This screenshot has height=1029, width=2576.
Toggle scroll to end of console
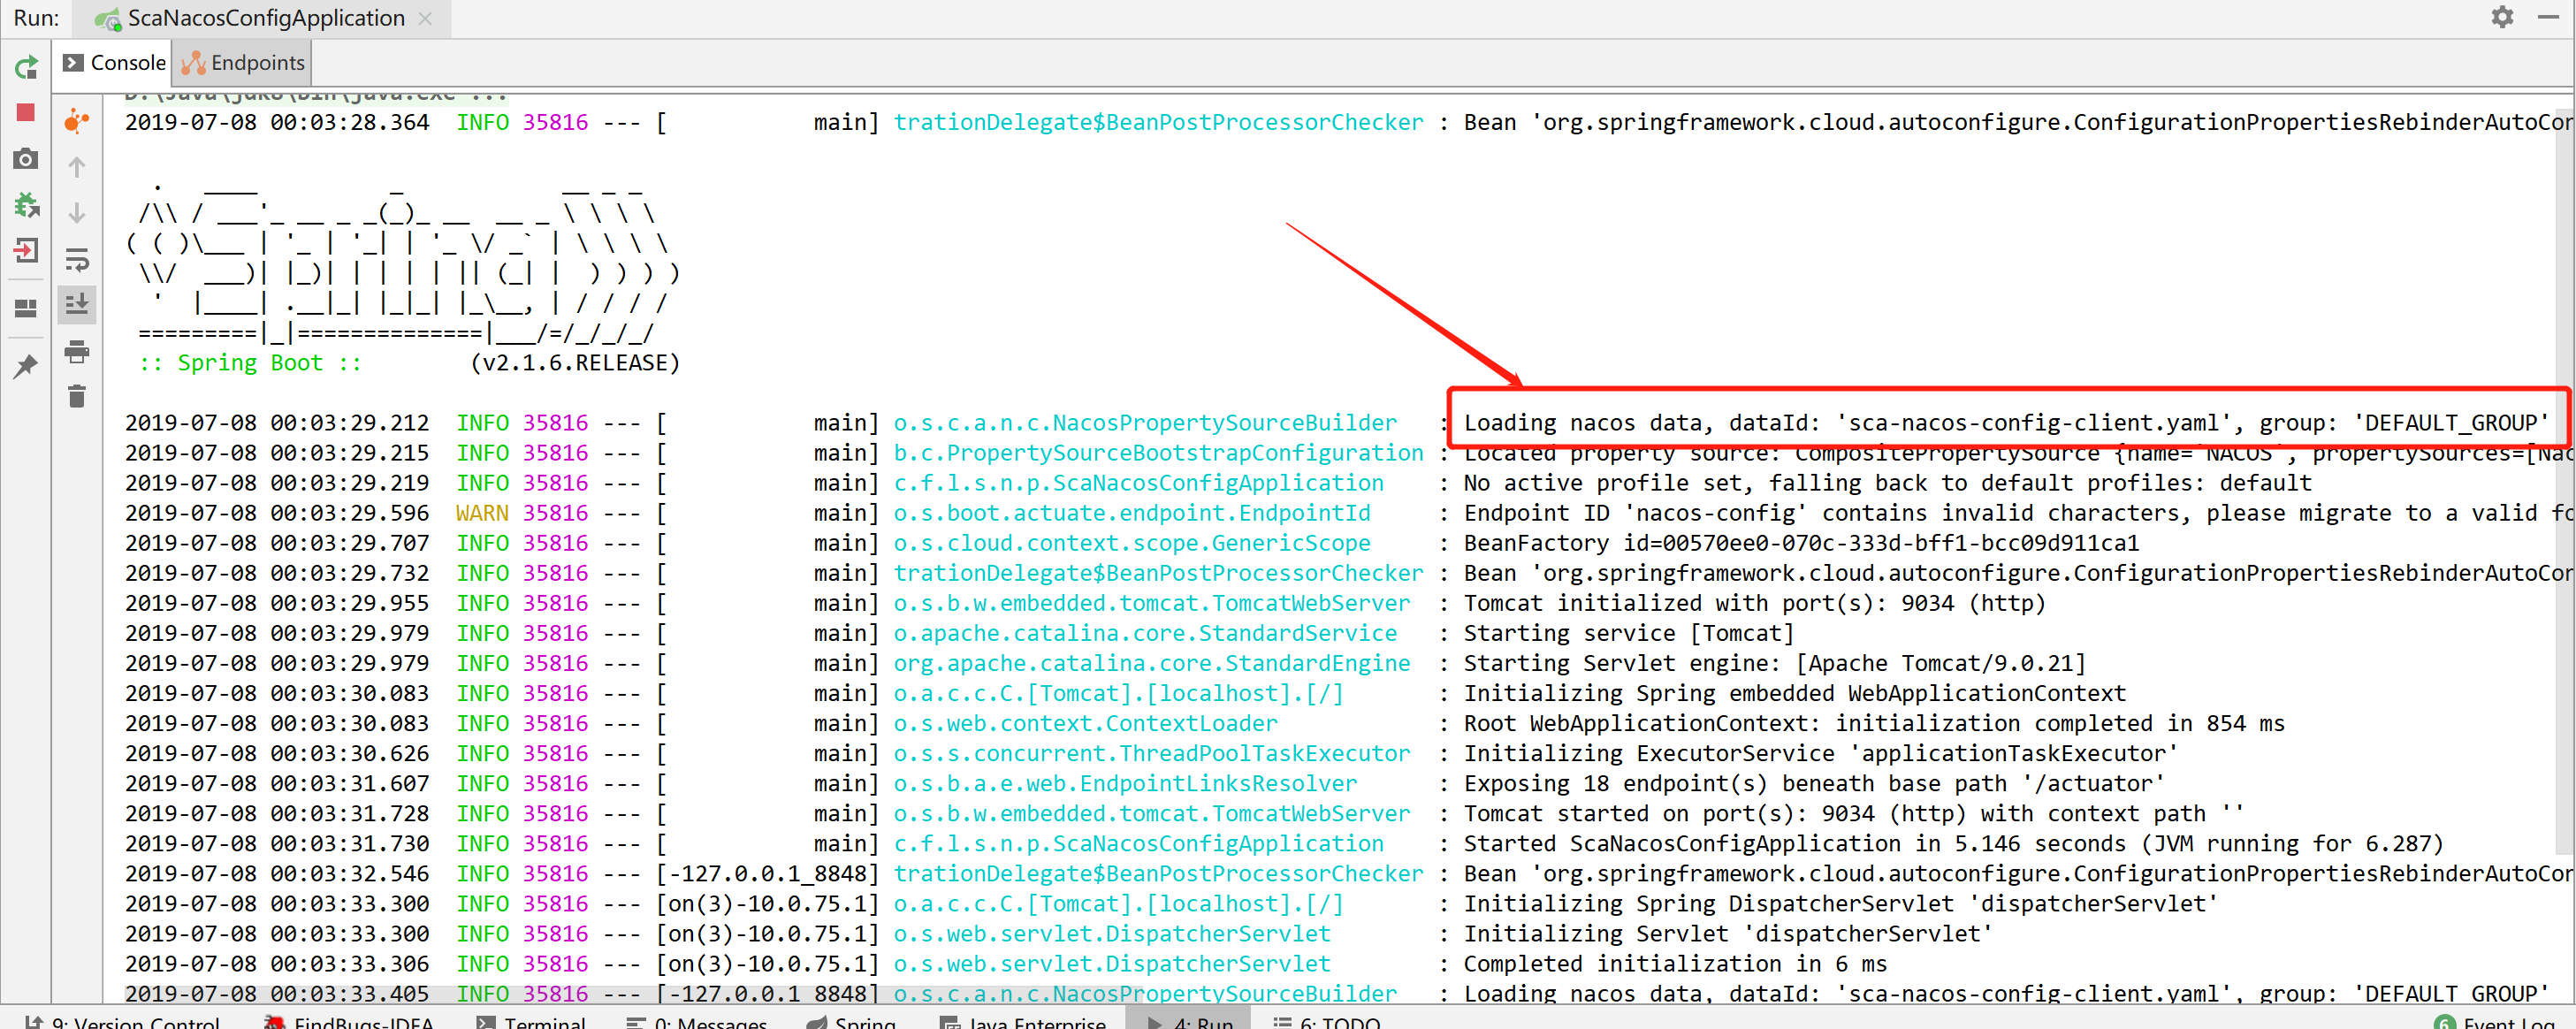(x=77, y=304)
